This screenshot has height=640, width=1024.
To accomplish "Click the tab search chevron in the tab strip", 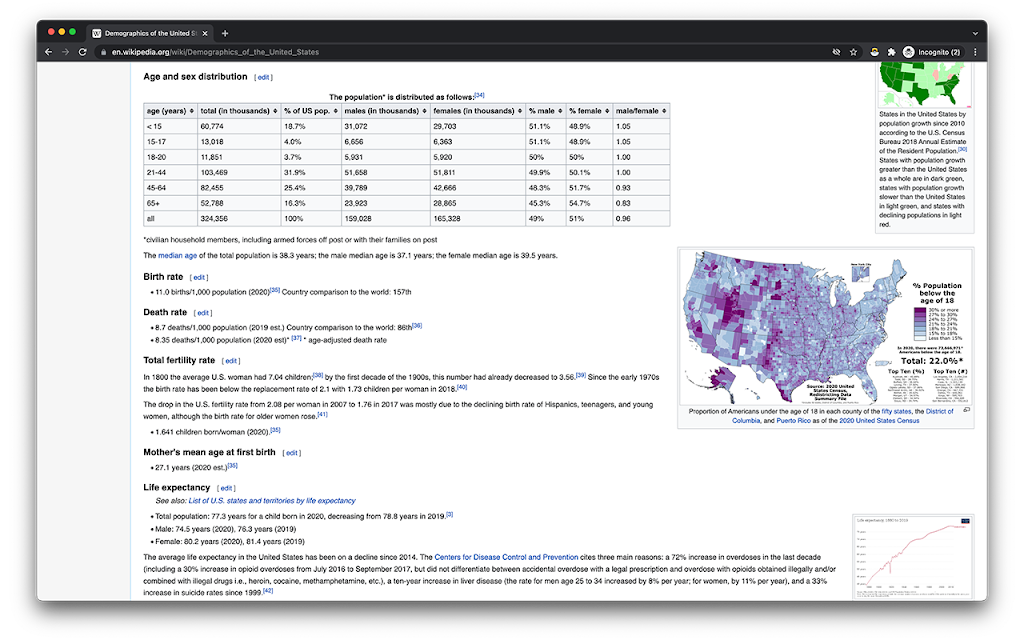I will [975, 33].
